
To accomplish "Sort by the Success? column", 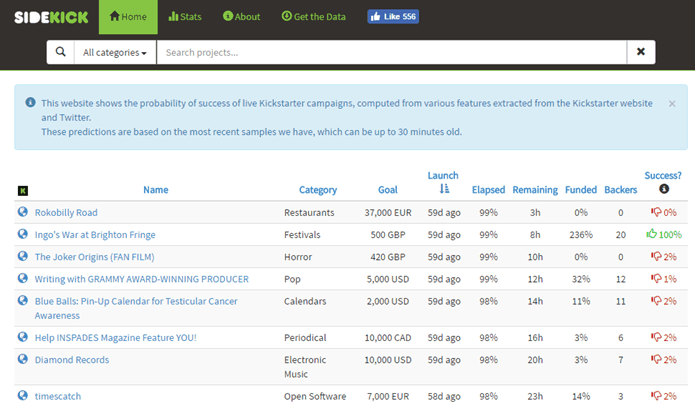I will pos(663,176).
